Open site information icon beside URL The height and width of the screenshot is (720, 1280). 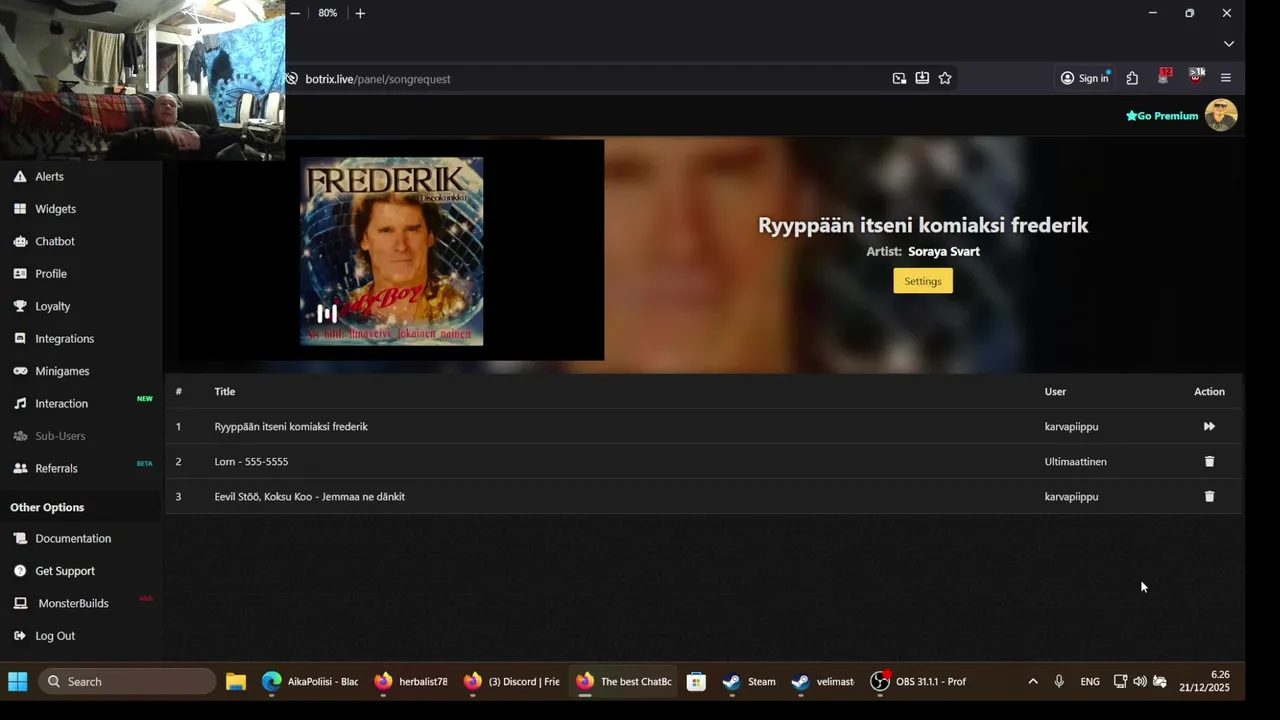tap(292, 78)
